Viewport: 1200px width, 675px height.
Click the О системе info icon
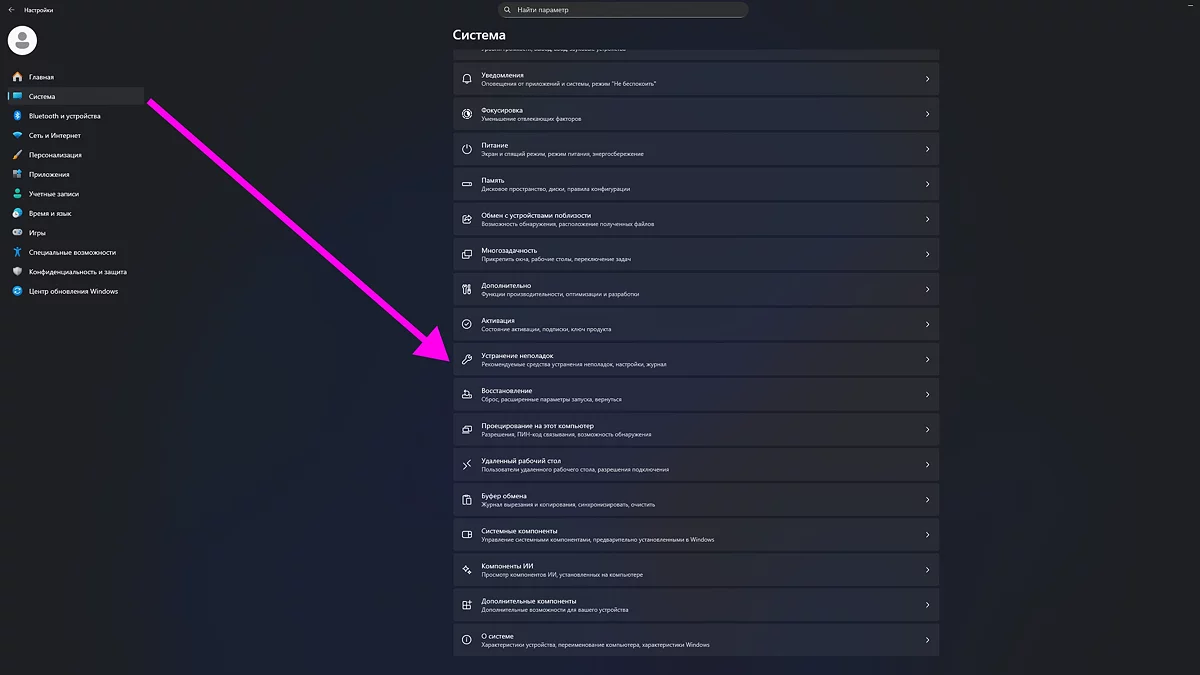pyautogui.click(x=467, y=640)
